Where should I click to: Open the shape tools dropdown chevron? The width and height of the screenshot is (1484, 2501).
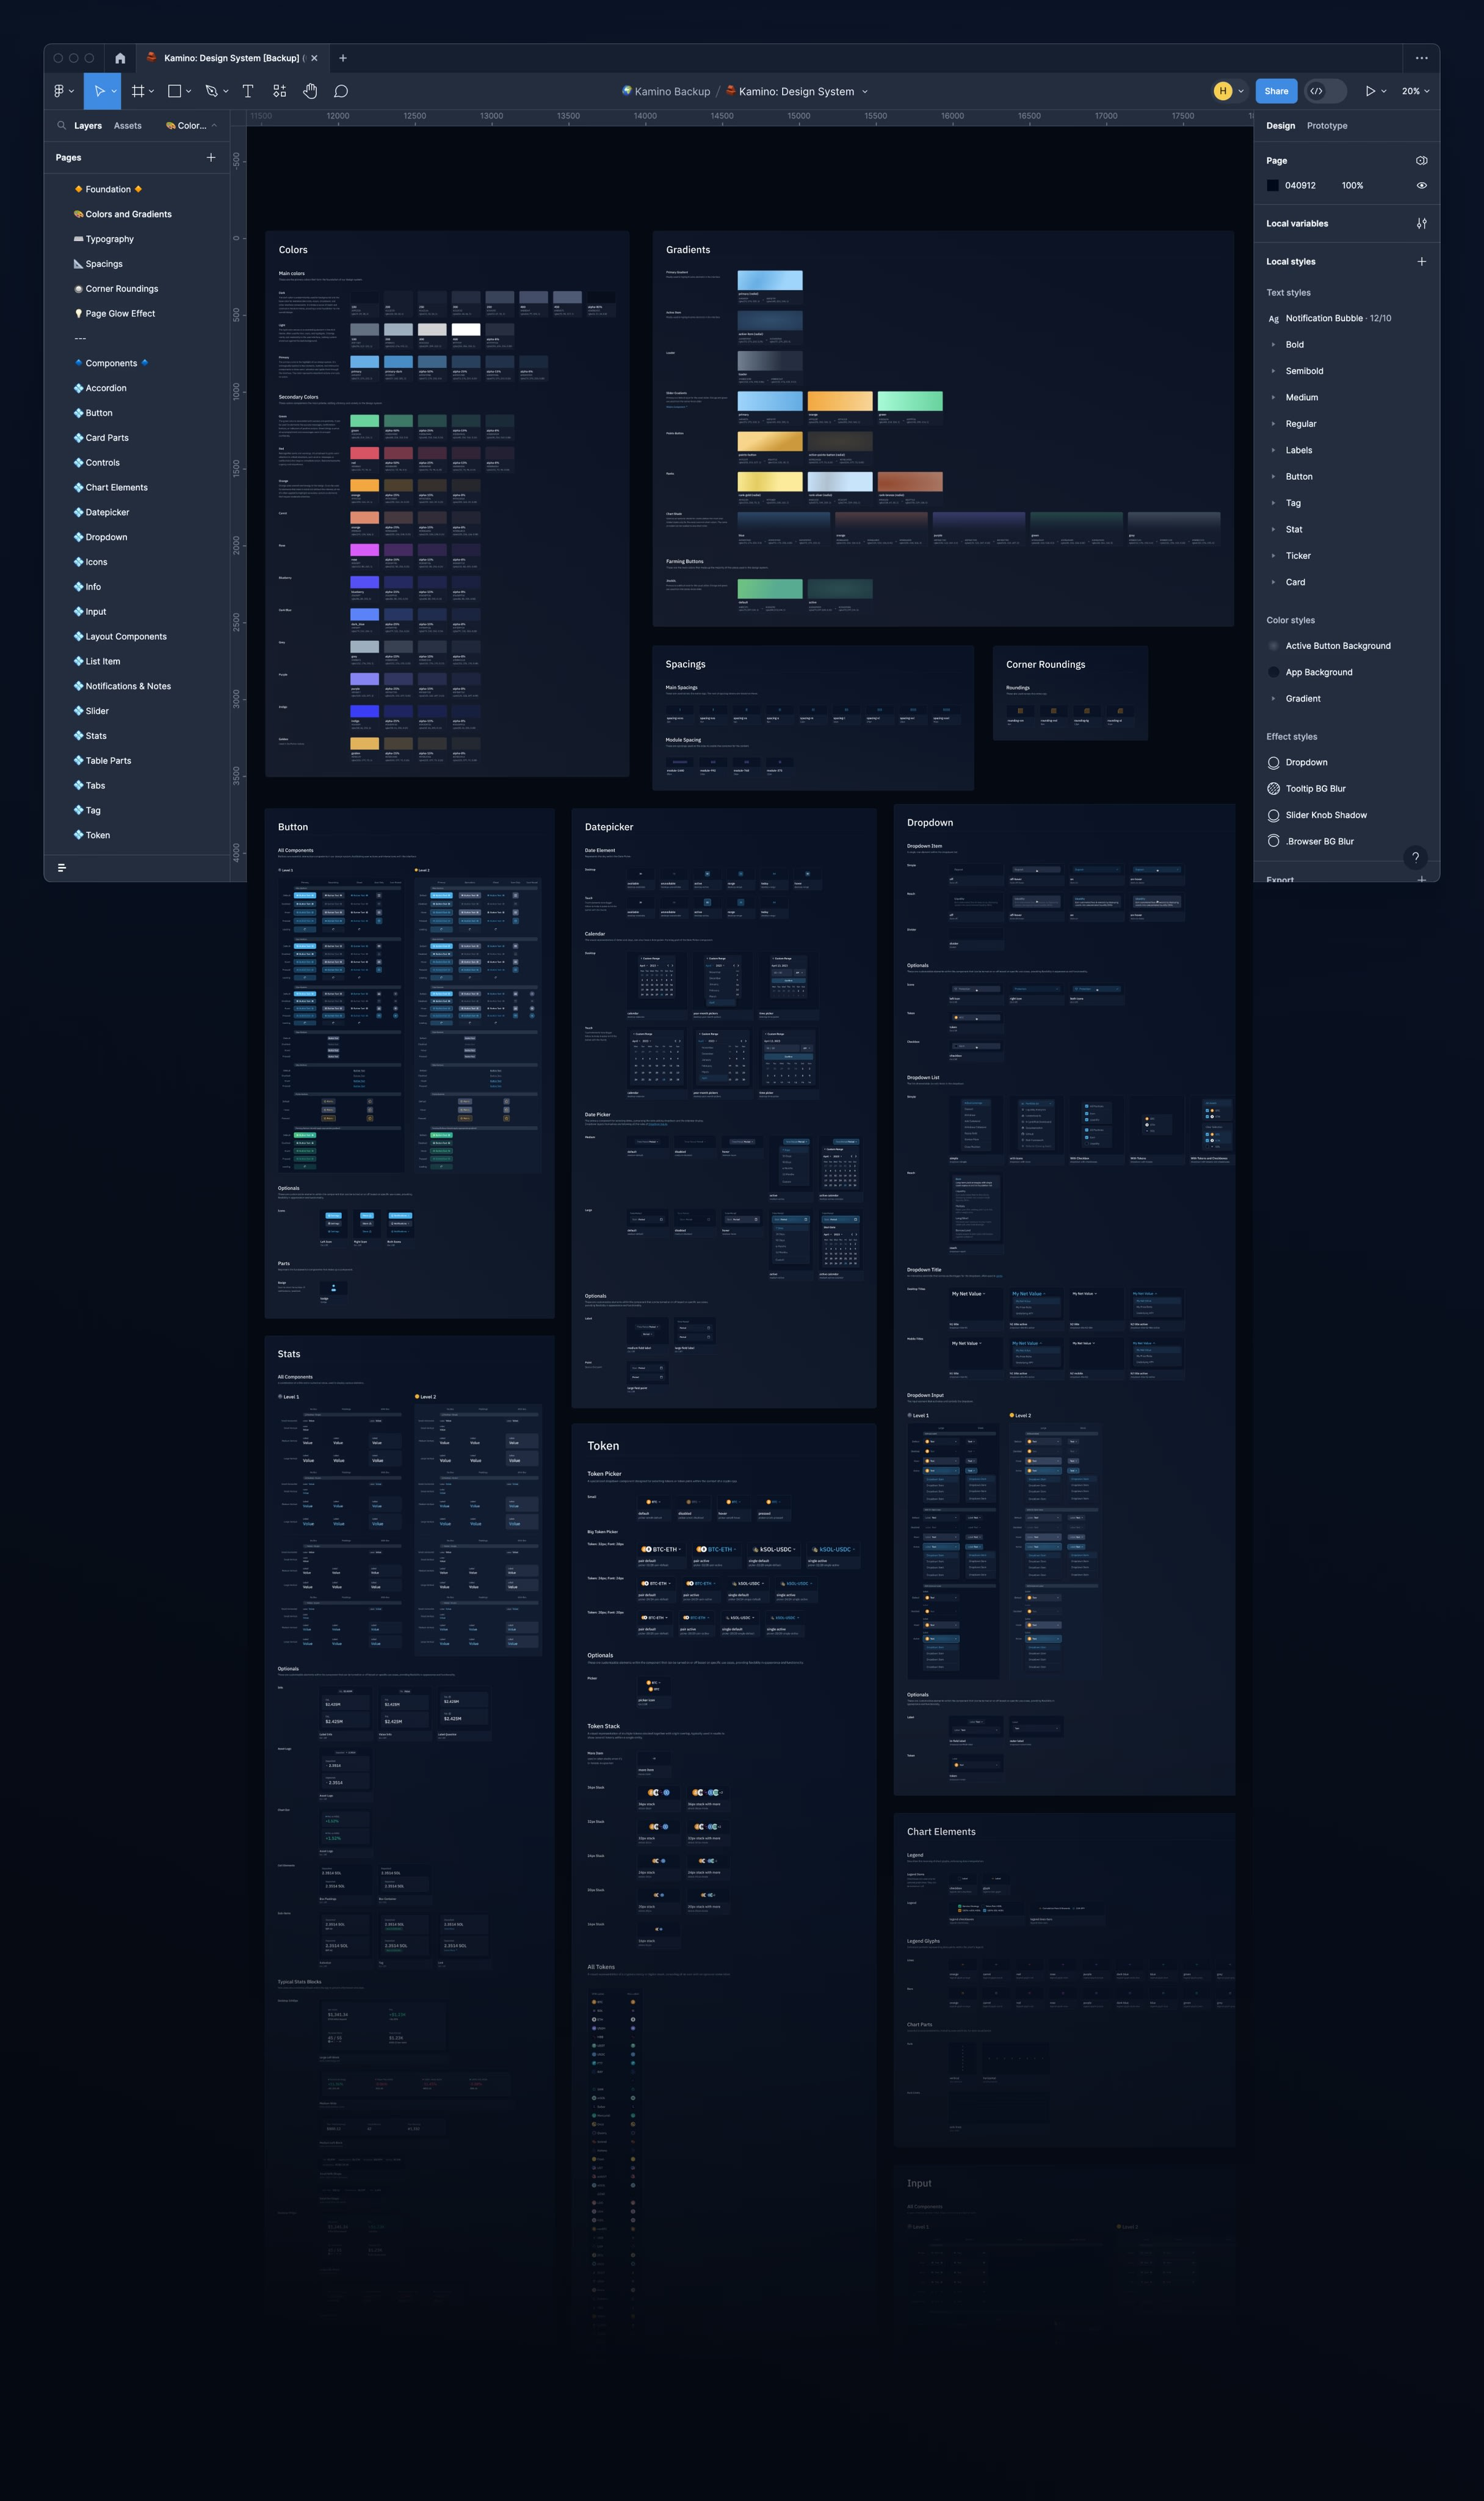pos(189,91)
